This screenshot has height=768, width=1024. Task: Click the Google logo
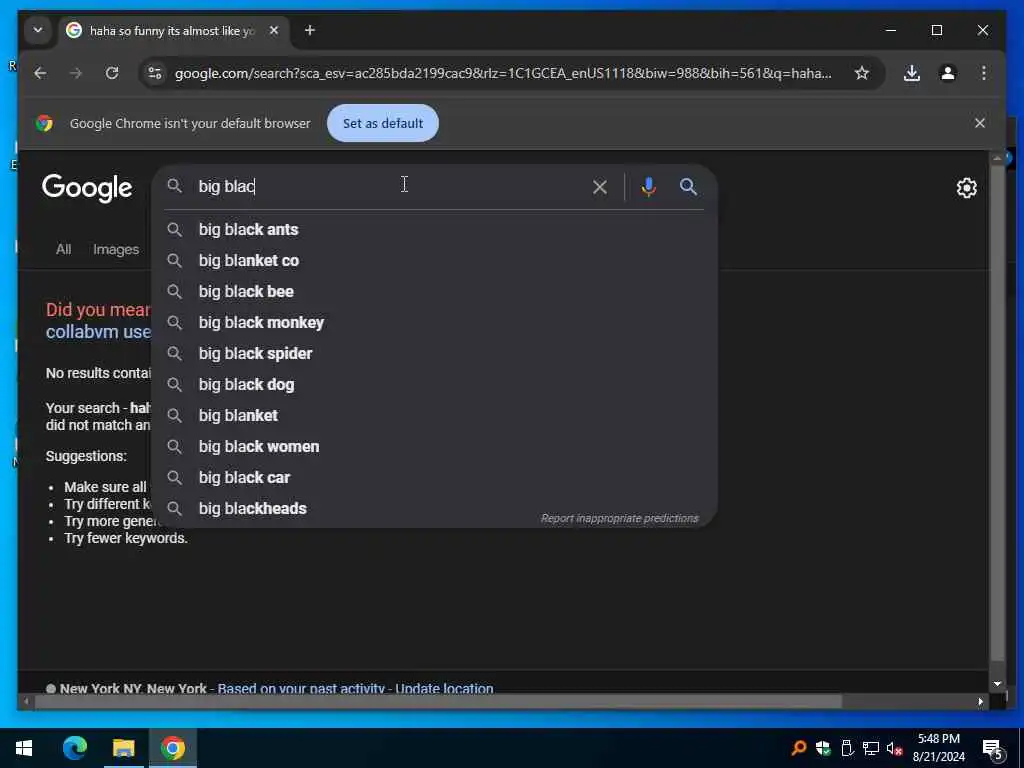tap(87, 188)
